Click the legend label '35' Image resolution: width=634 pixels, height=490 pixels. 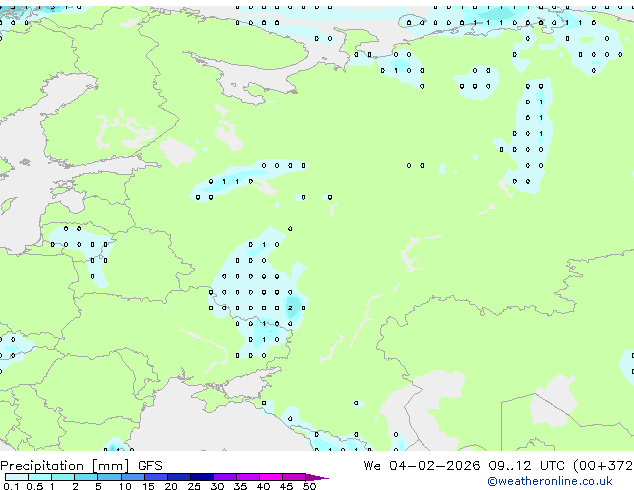(x=240, y=486)
